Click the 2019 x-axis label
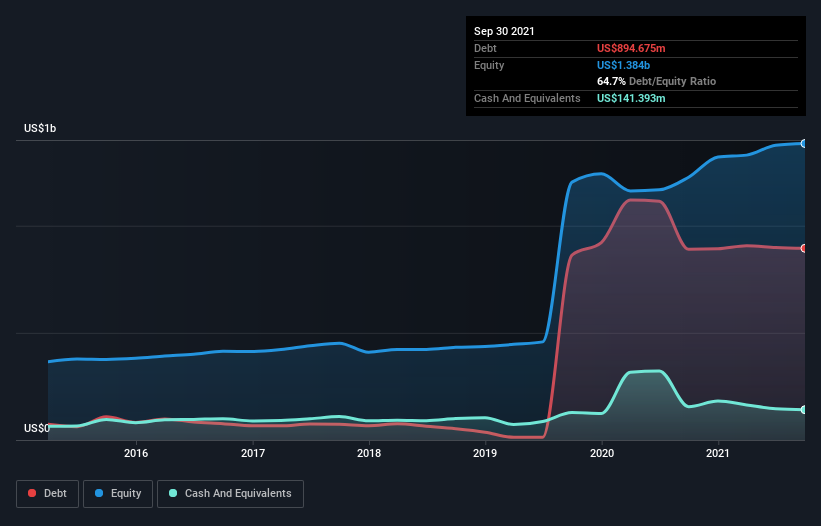The width and height of the screenshot is (821, 526). (x=485, y=453)
